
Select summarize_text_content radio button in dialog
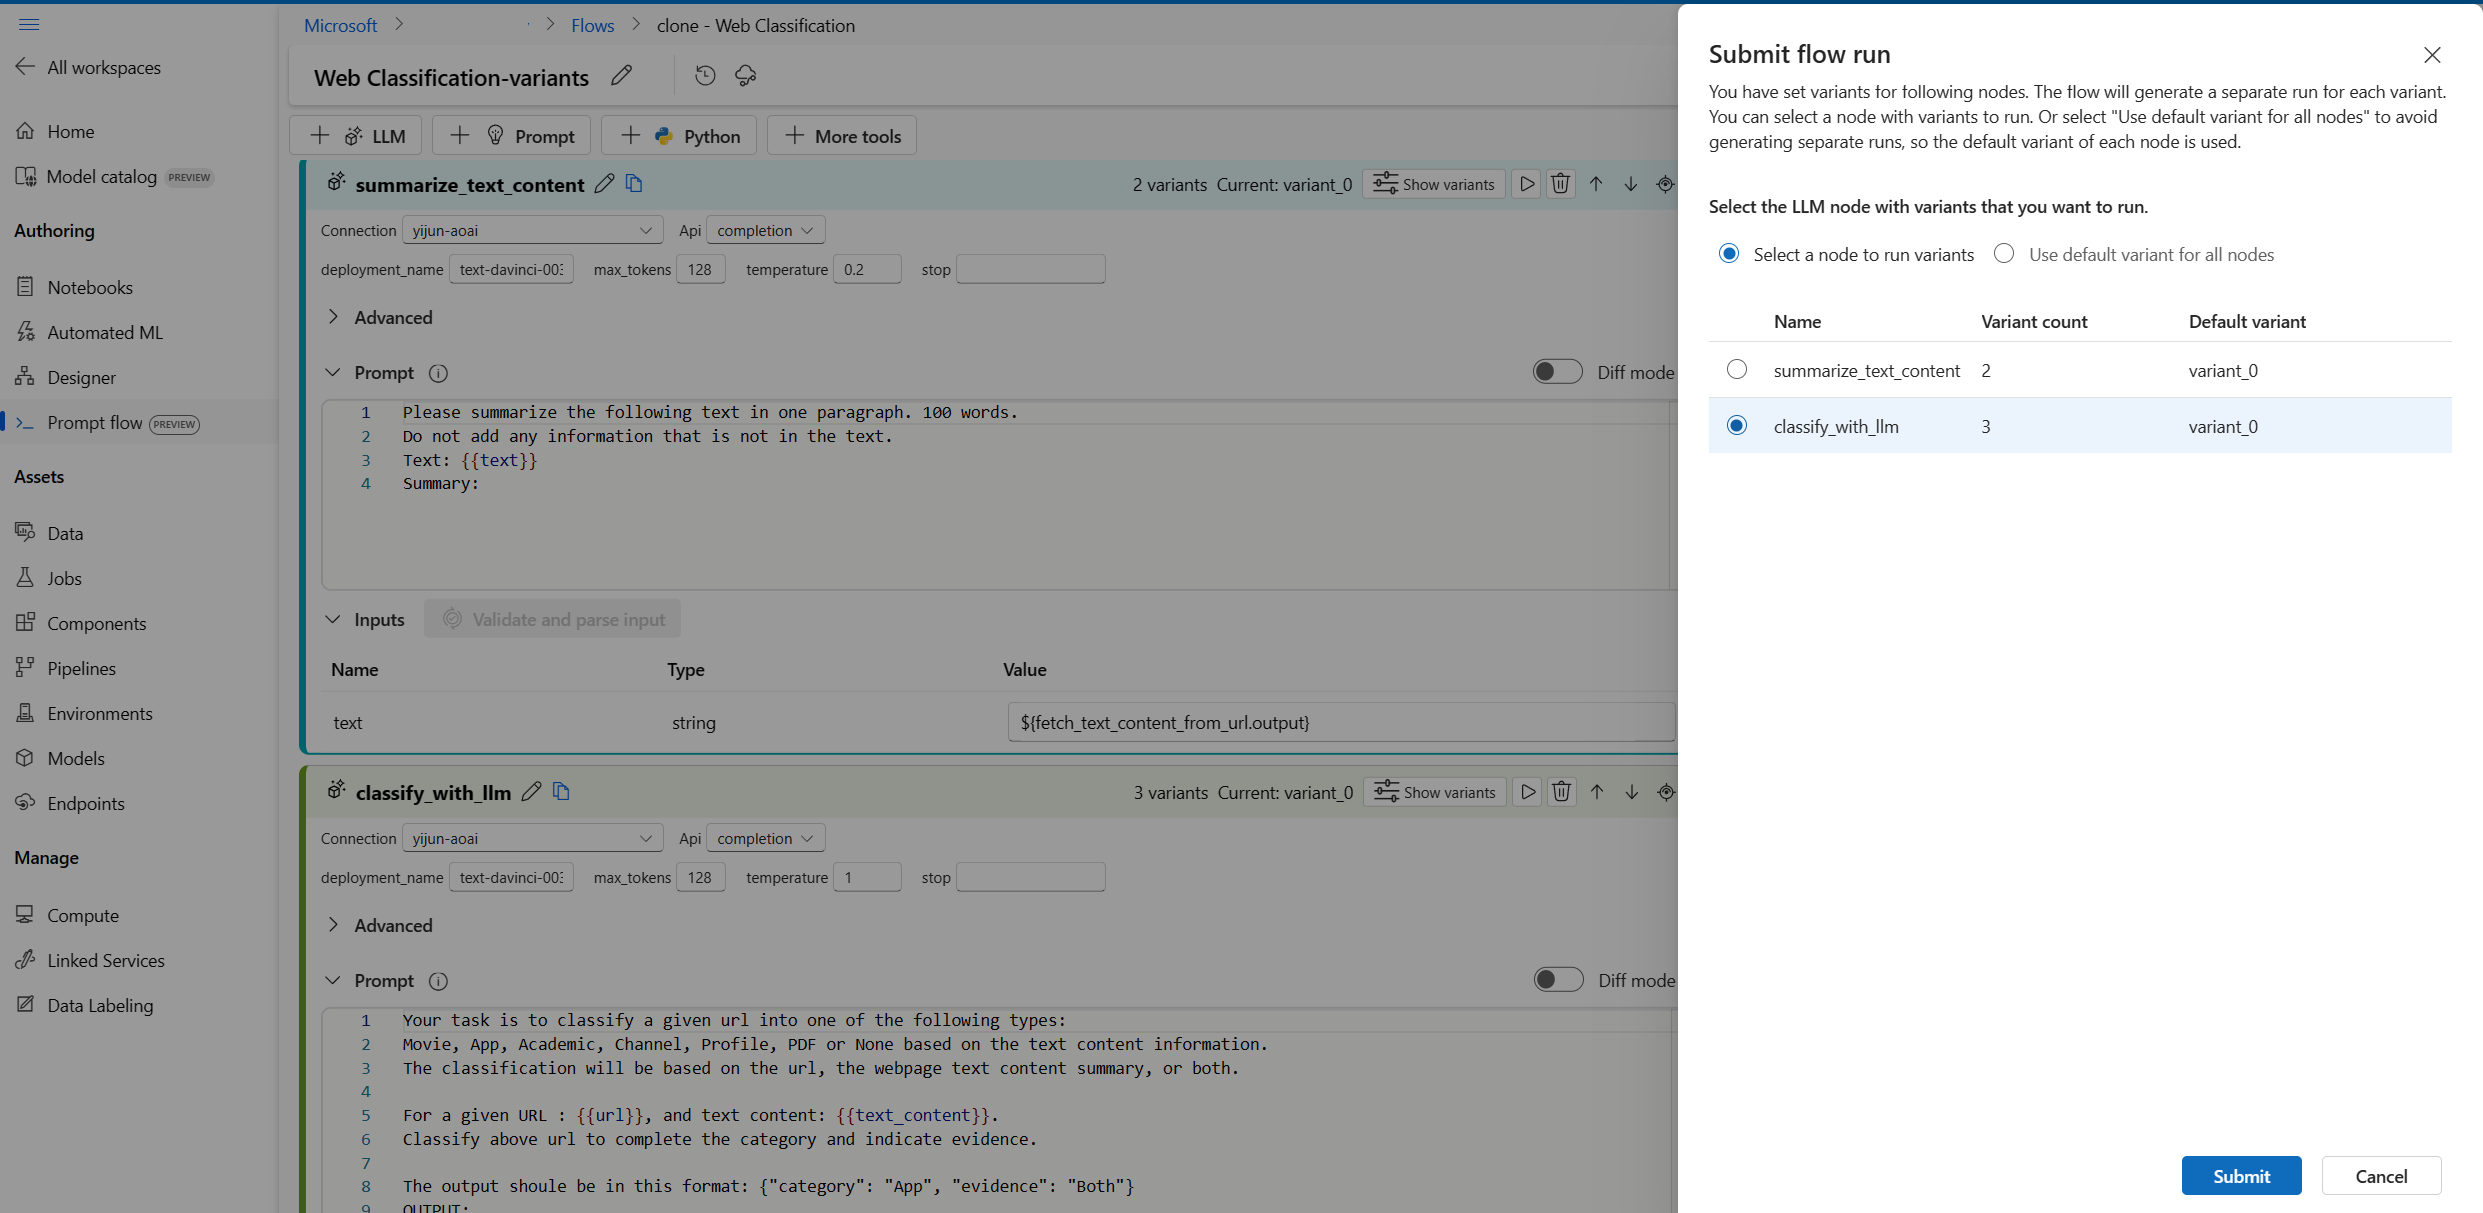coord(1737,370)
